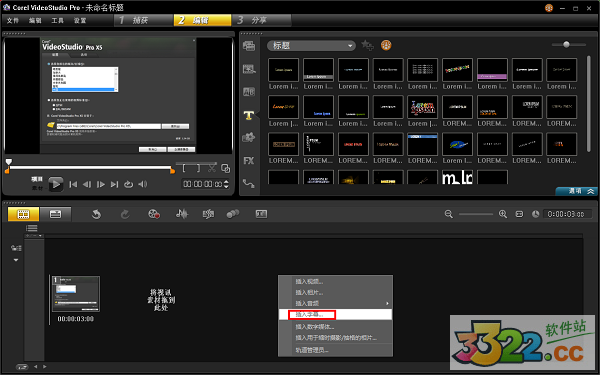Viewport: 600px width, 375px height.
Task: Switch to step 1 捕获 tab
Action: tap(143, 20)
